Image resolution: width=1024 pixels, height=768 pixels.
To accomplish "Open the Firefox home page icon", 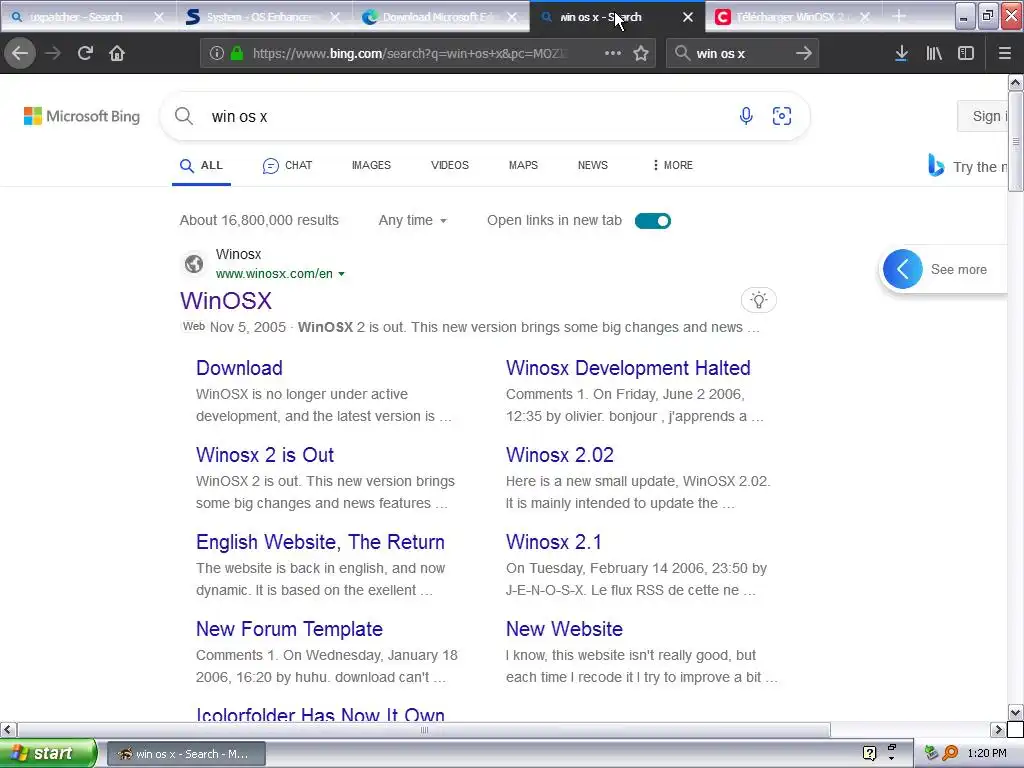I will [117, 53].
